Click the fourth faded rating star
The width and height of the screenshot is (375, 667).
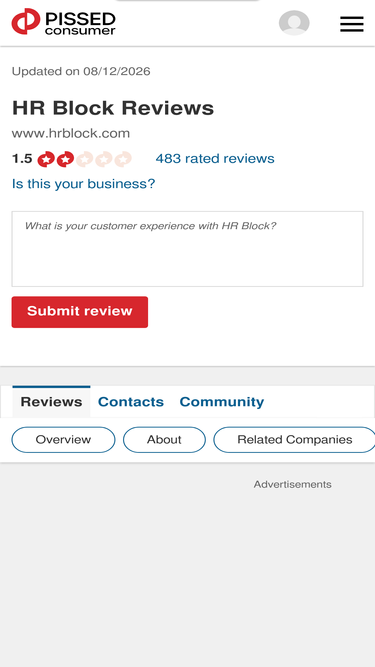pos(103,160)
